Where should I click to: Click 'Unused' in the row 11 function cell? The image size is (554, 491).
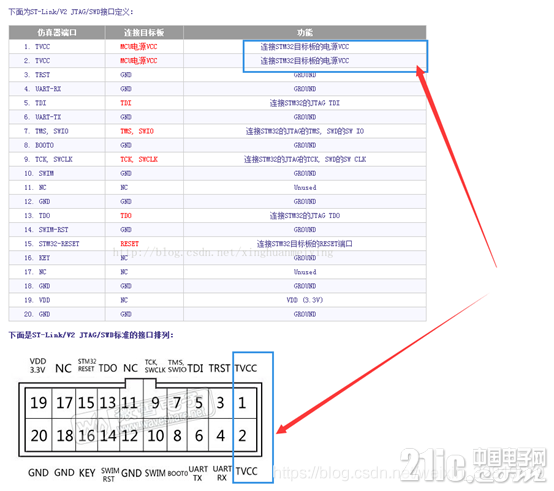[305, 188]
